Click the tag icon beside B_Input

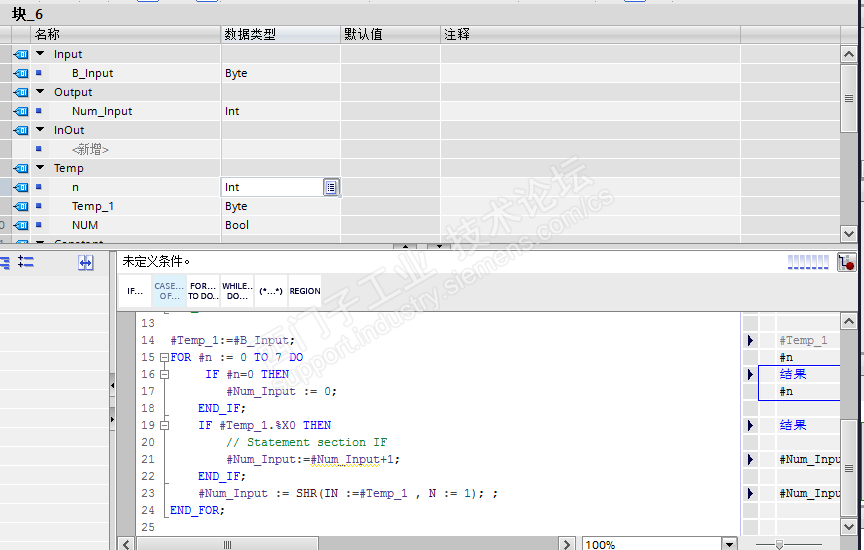point(21,73)
